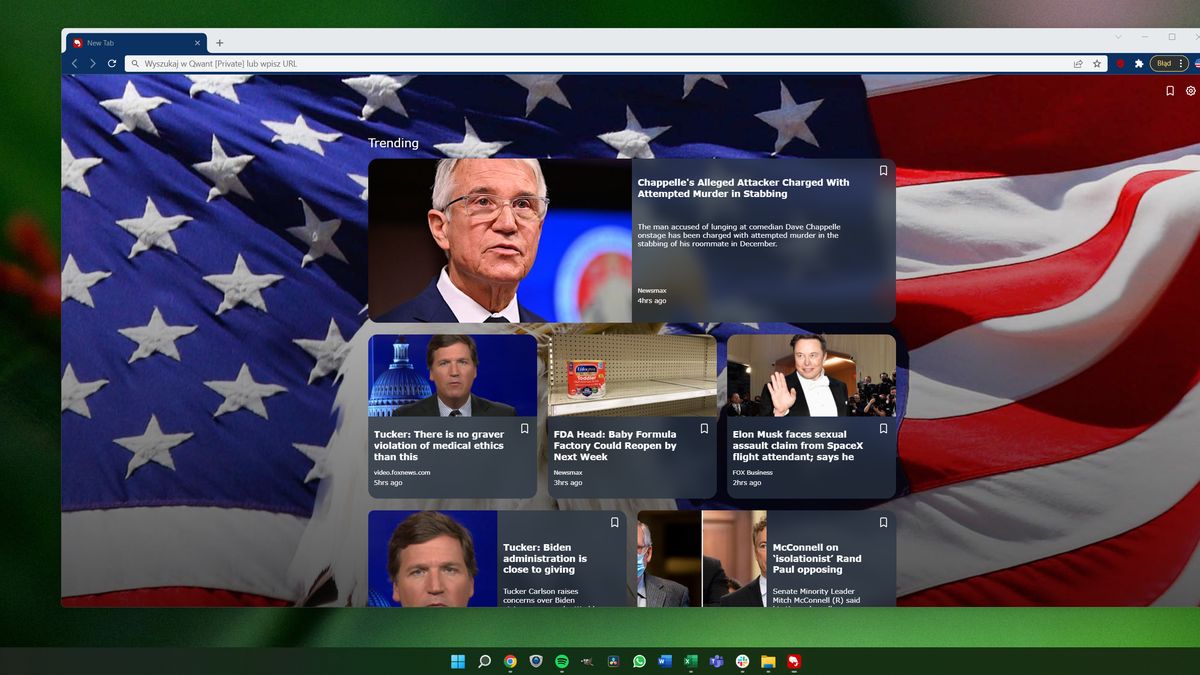Open WhatsApp from the taskbar
Viewport: 1200px width, 675px height.
[x=639, y=661]
